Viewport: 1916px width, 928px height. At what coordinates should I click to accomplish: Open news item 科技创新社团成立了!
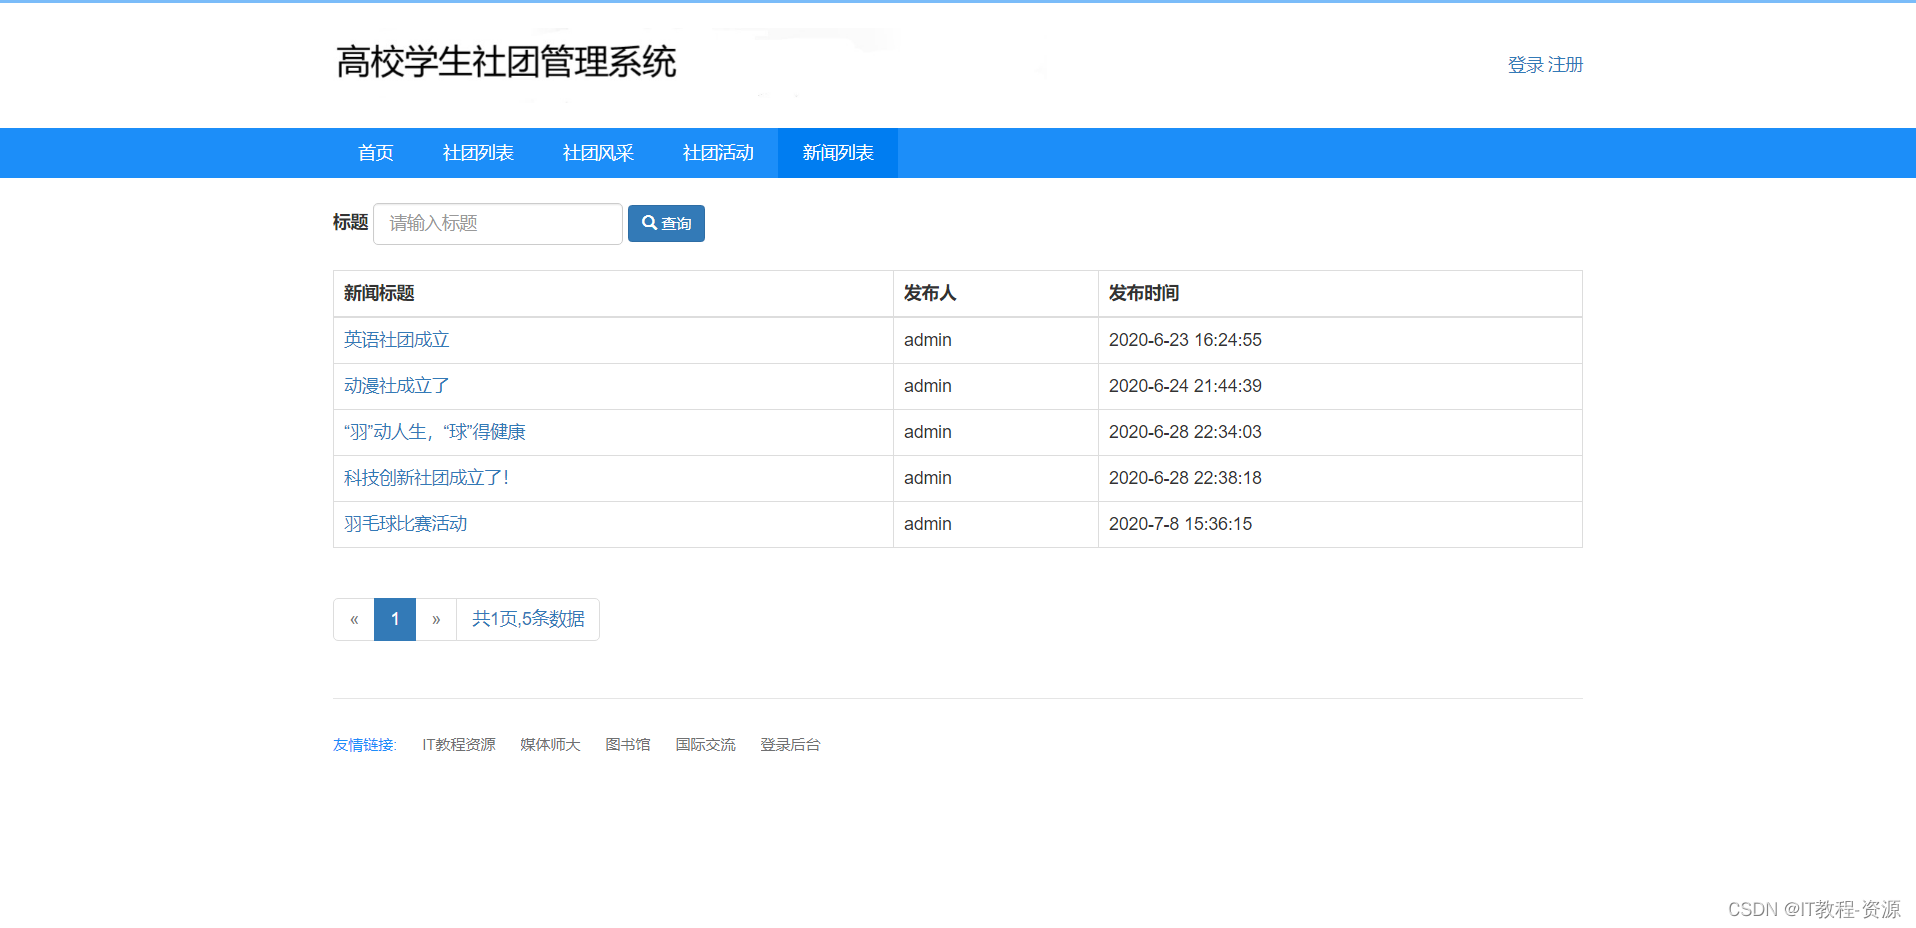coord(427,478)
